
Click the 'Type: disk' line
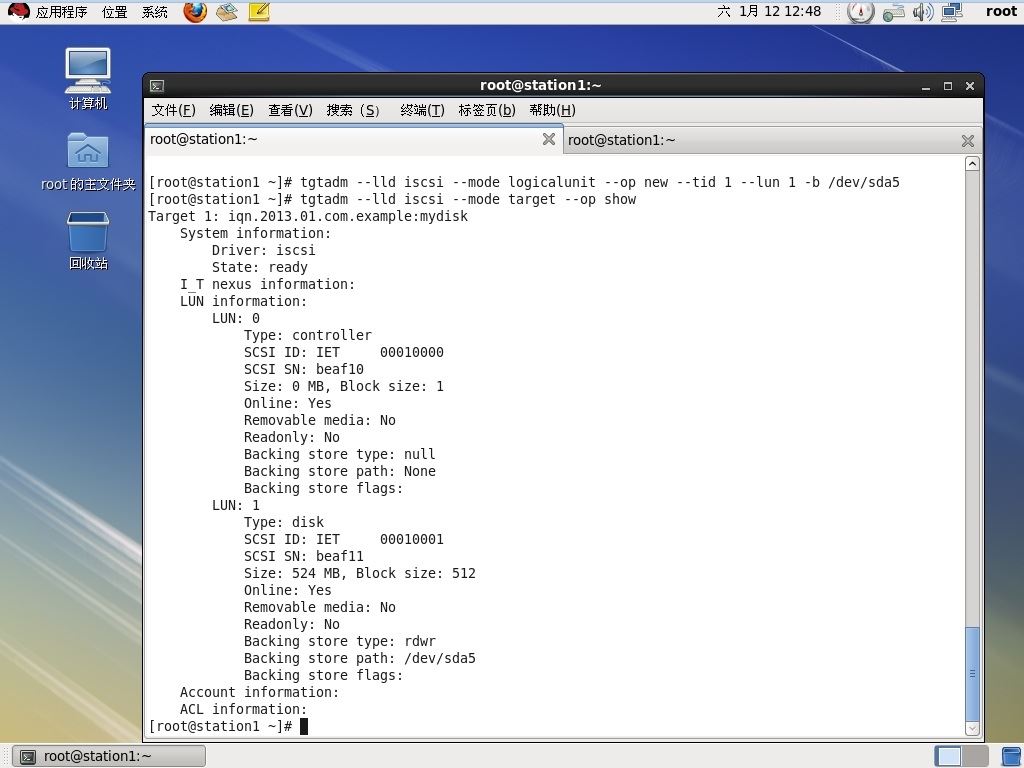point(284,522)
